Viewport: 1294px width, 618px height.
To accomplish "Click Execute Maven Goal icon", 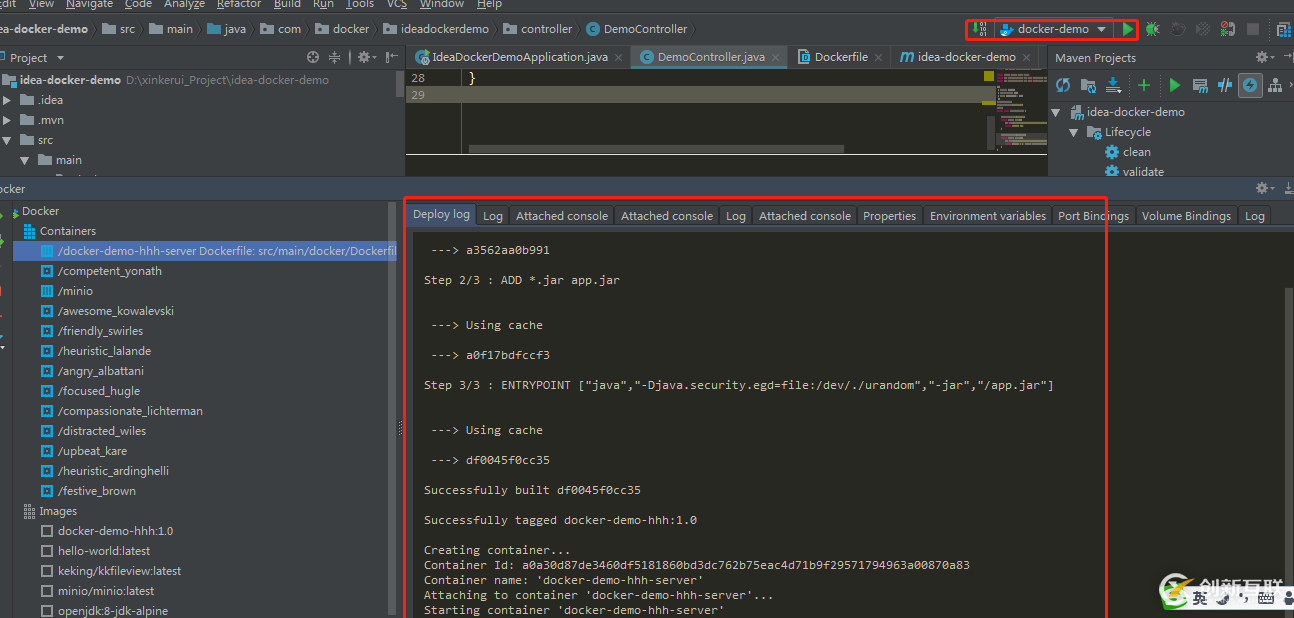I will [x=1200, y=86].
